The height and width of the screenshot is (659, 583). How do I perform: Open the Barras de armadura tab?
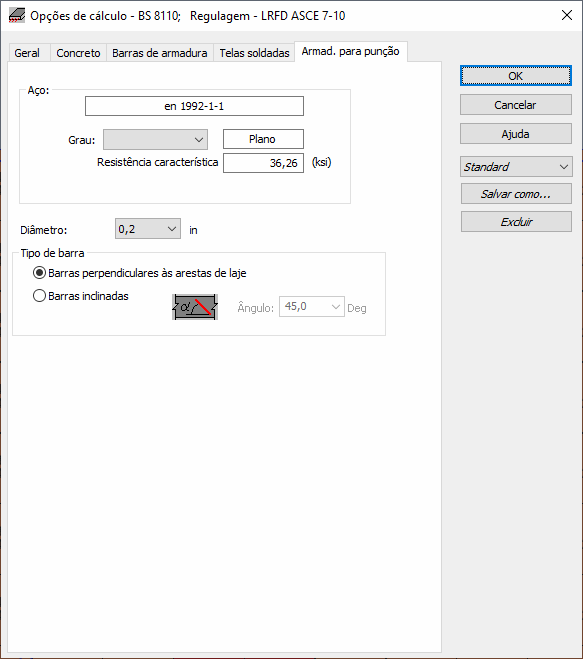pyautogui.click(x=160, y=53)
